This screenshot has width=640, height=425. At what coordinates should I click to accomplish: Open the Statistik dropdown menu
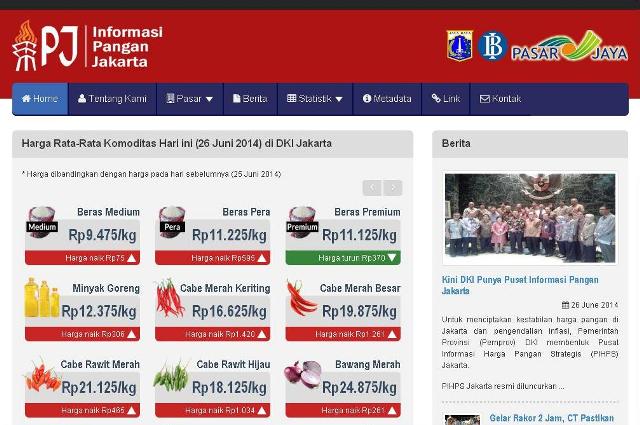[x=314, y=99]
